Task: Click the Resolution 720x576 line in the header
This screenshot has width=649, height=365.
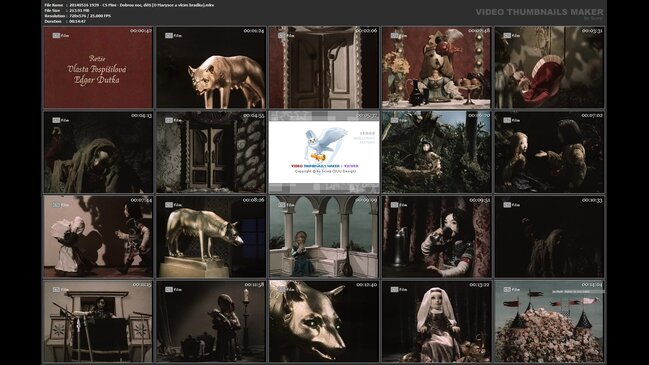Action: point(77,16)
